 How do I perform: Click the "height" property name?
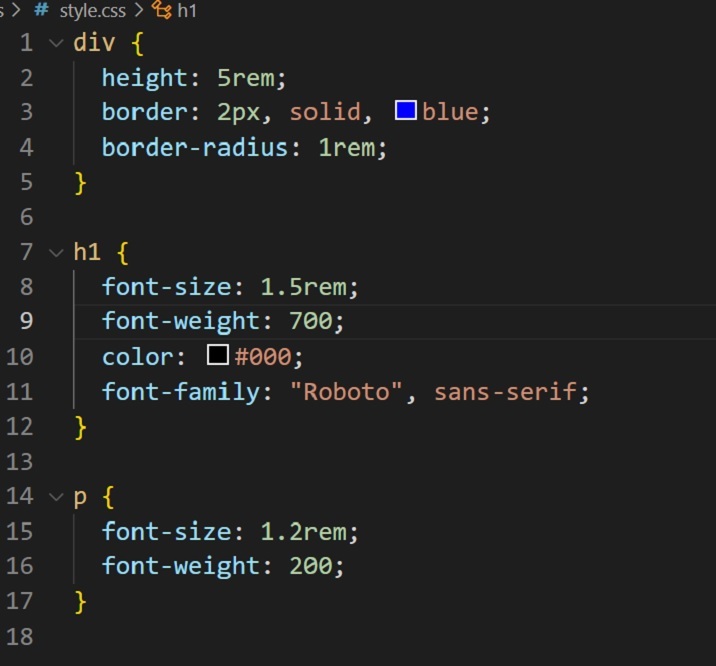(144, 79)
